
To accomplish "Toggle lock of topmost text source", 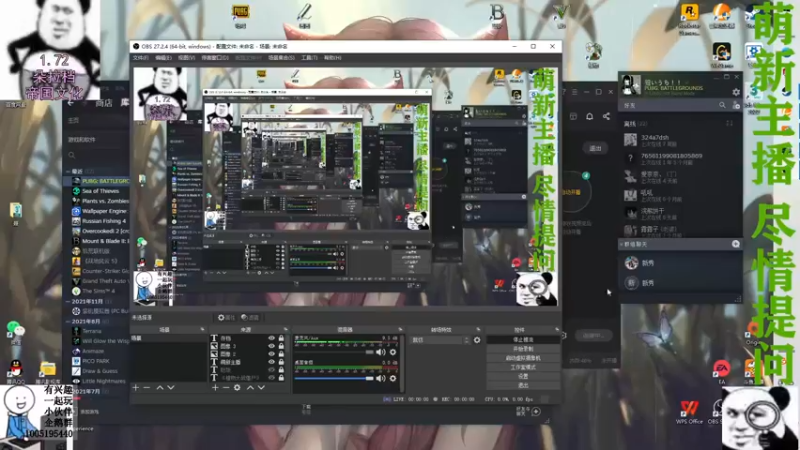I will coord(281,338).
